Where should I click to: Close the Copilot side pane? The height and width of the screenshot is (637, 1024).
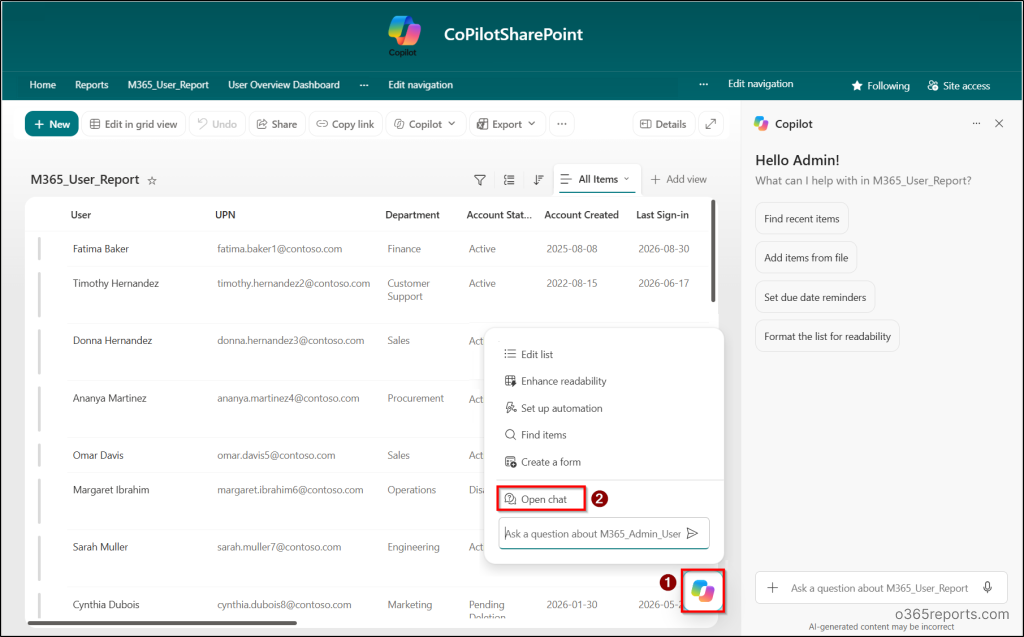click(999, 123)
